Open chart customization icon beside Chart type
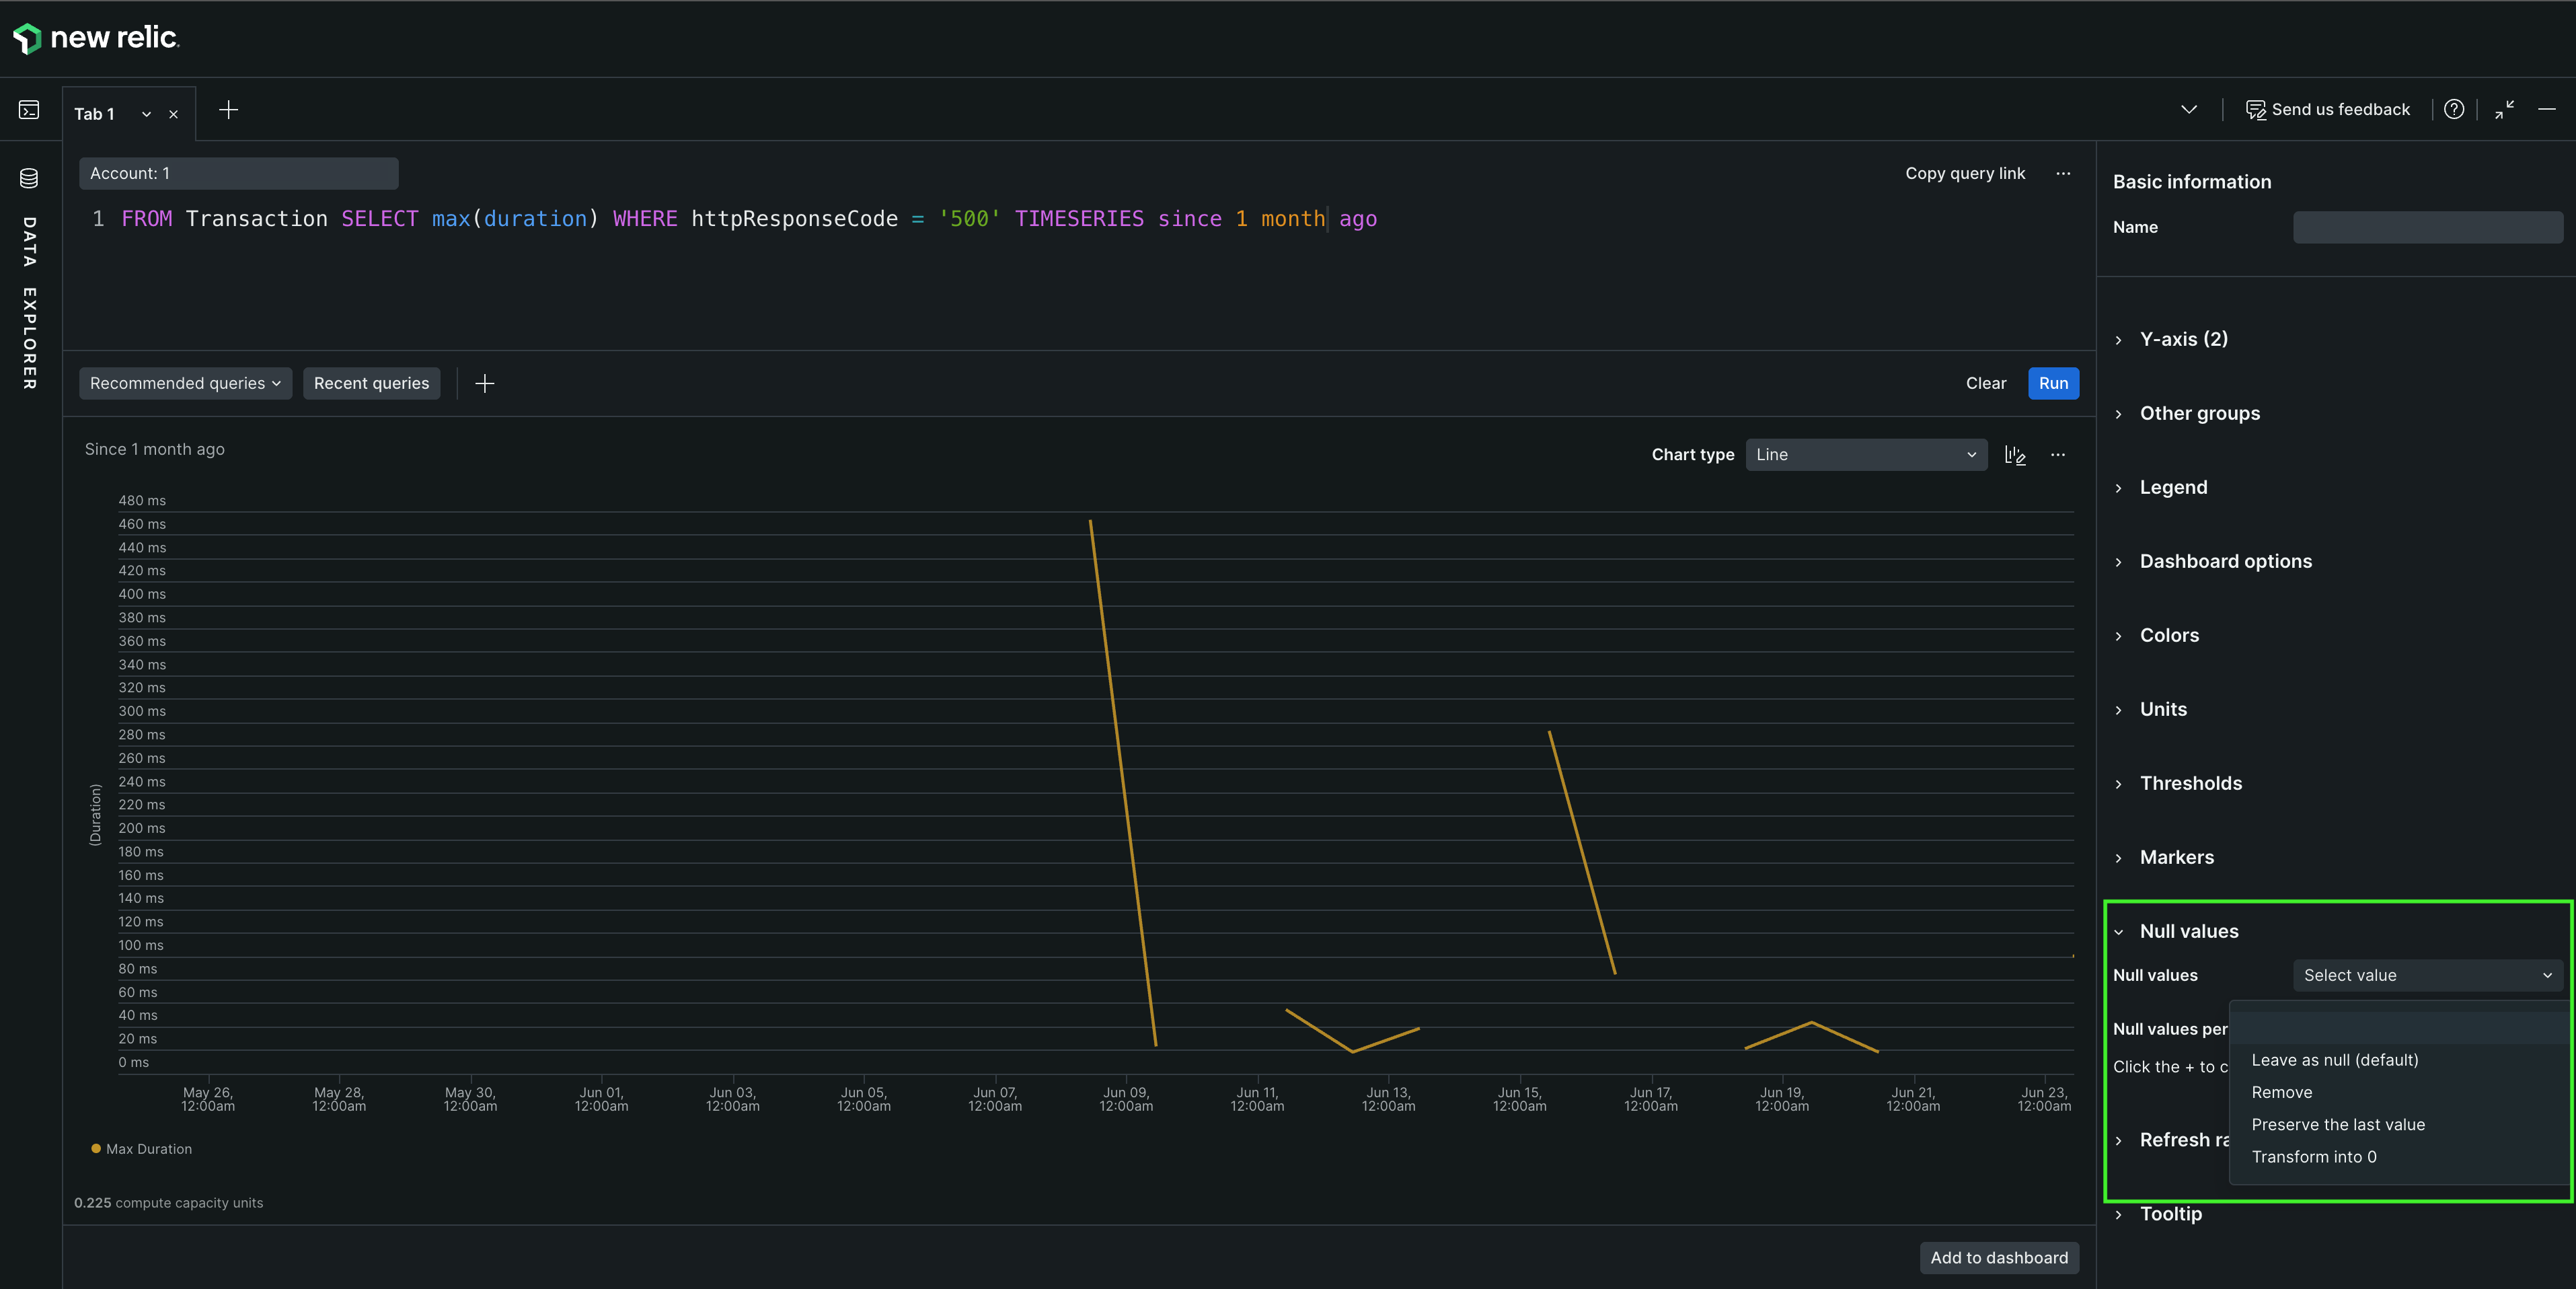The height and width of the screenshot is (1289, 2576). 2015,455
